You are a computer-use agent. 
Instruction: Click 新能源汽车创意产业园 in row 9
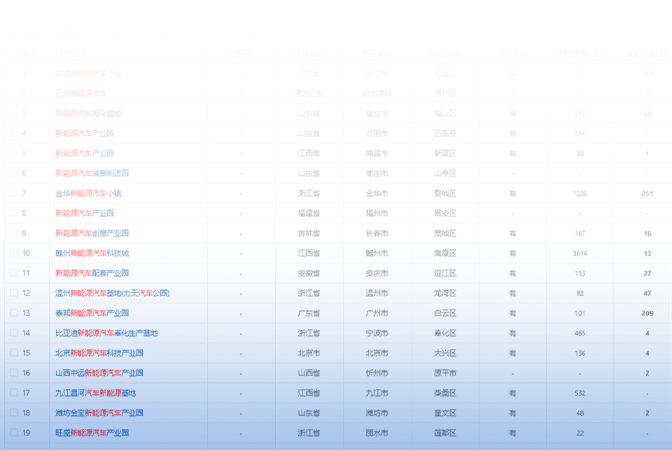point(92,233)
